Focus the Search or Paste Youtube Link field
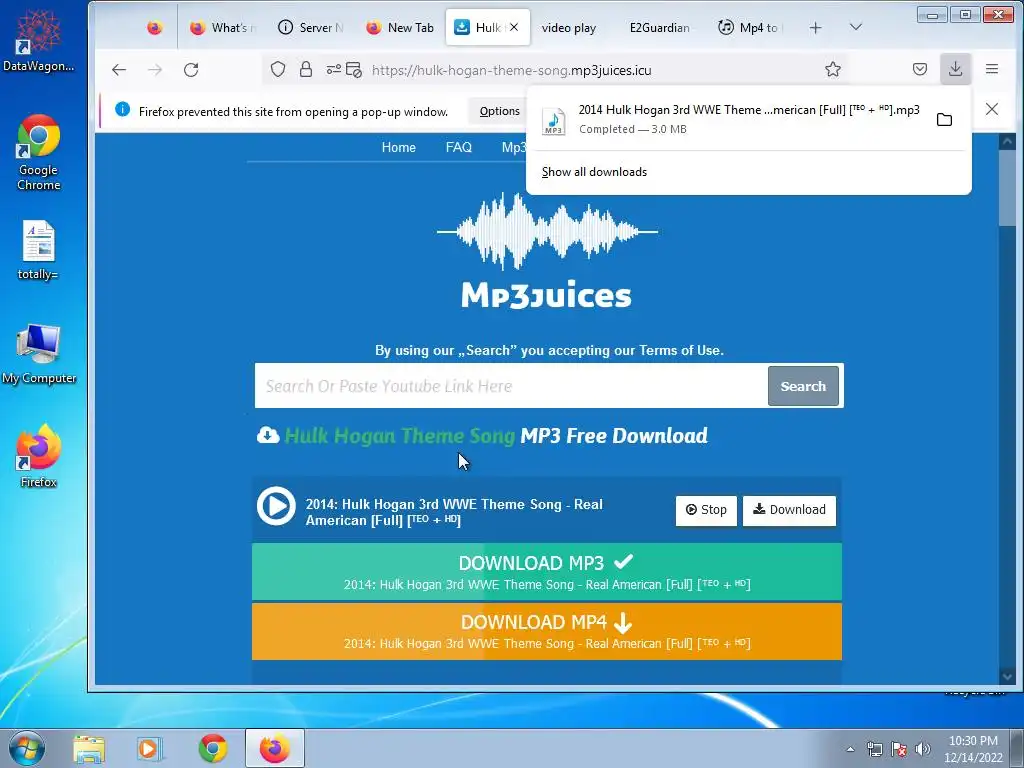 click(511, 386)
